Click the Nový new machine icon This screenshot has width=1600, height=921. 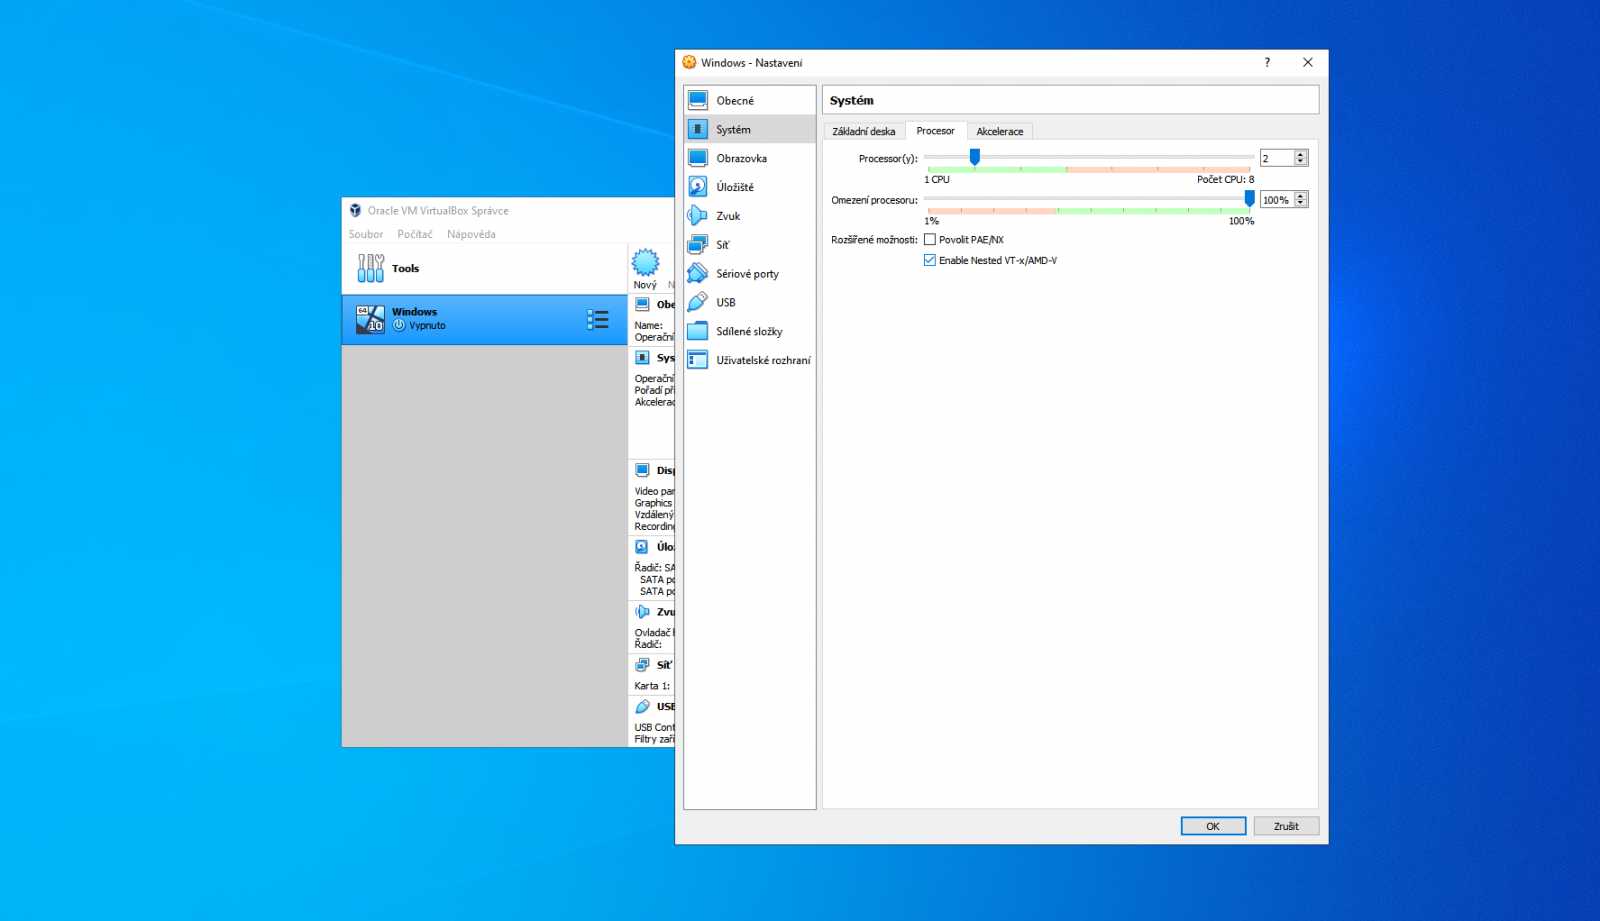(x=646, y=263)
